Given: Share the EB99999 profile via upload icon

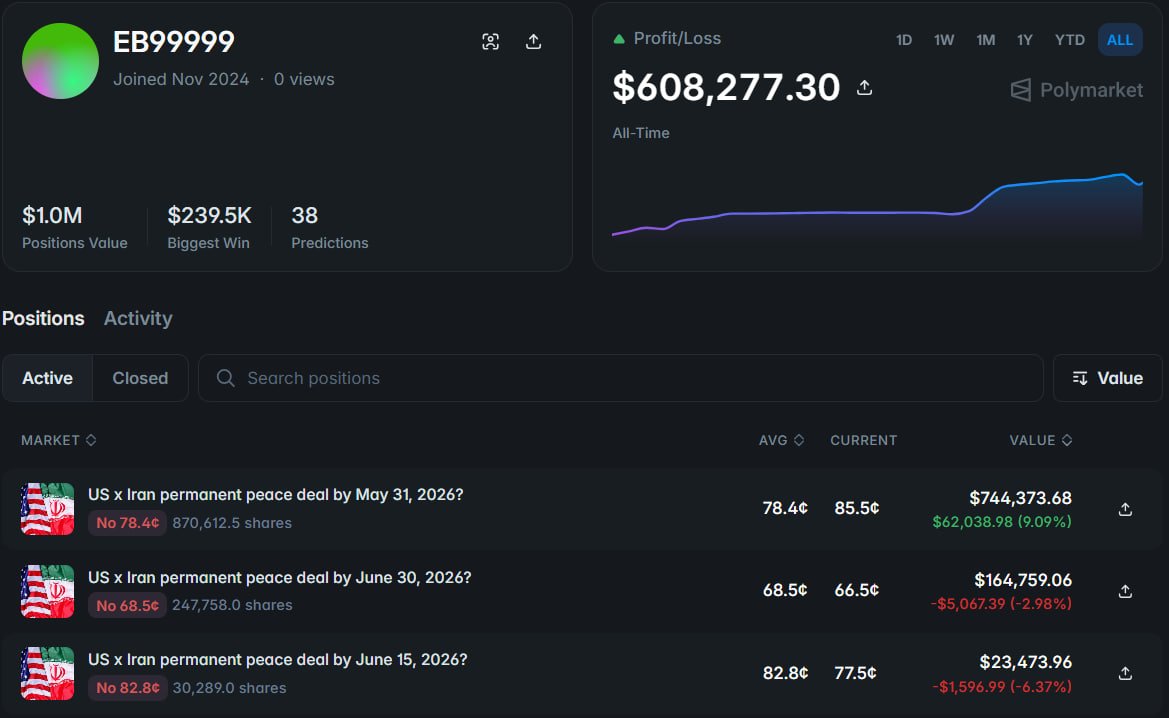Looking at the screenshot, I should (533, 42).
